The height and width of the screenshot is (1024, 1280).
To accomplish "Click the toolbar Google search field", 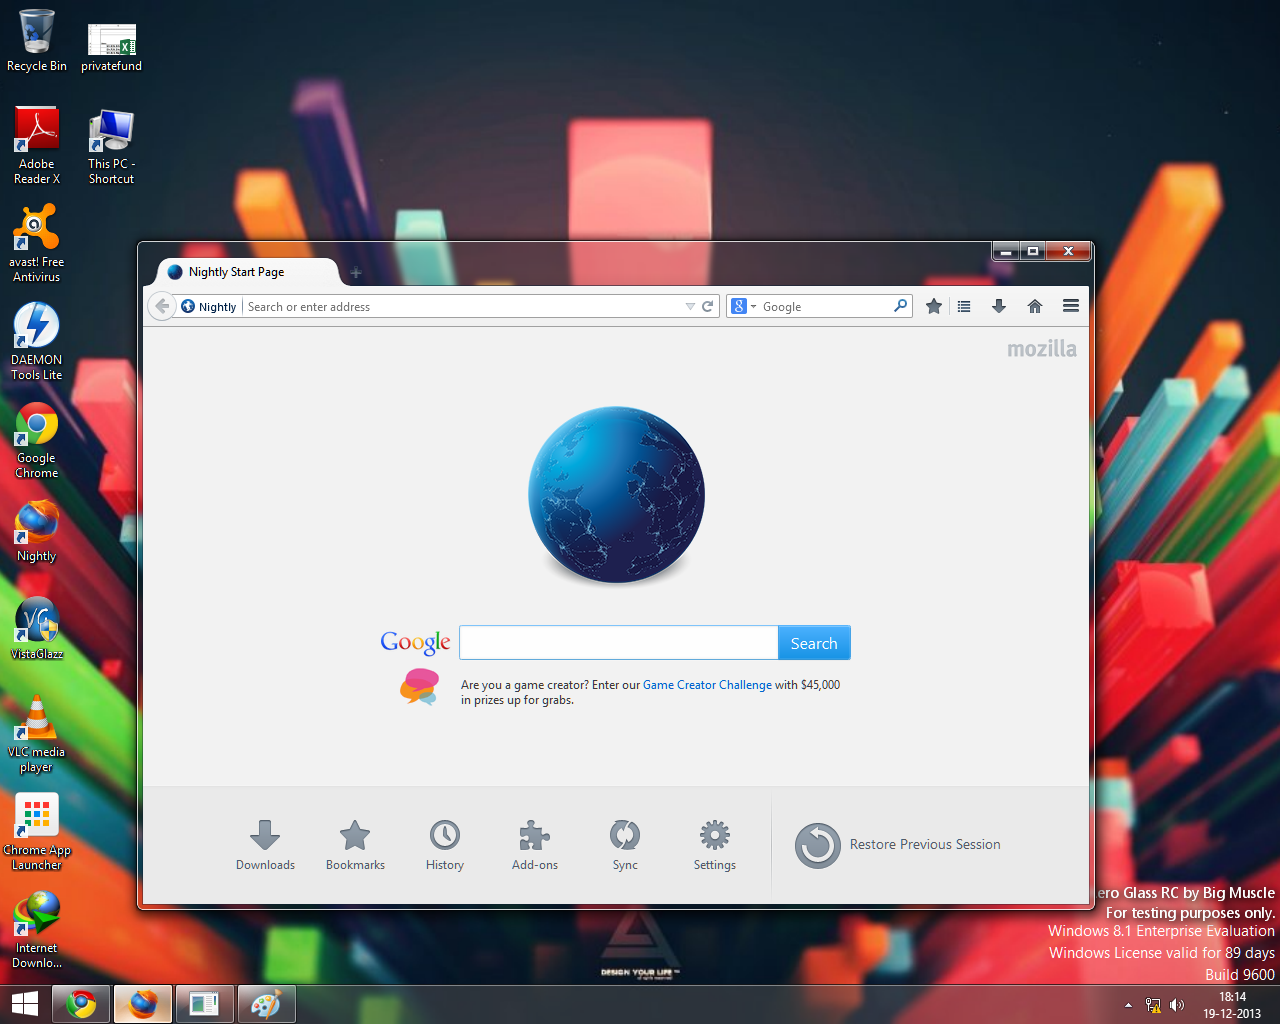I will pyautogui.click(x=826, y=307).
